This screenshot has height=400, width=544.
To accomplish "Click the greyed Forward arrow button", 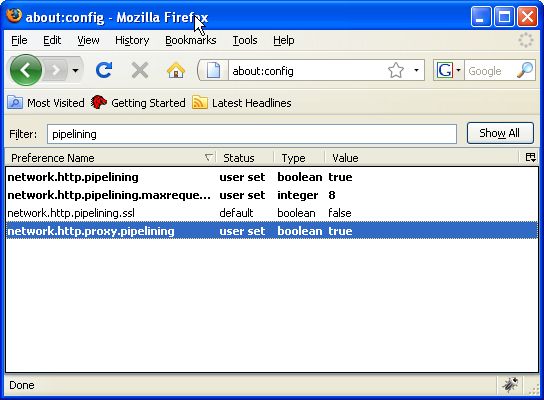I will [56, 70].
